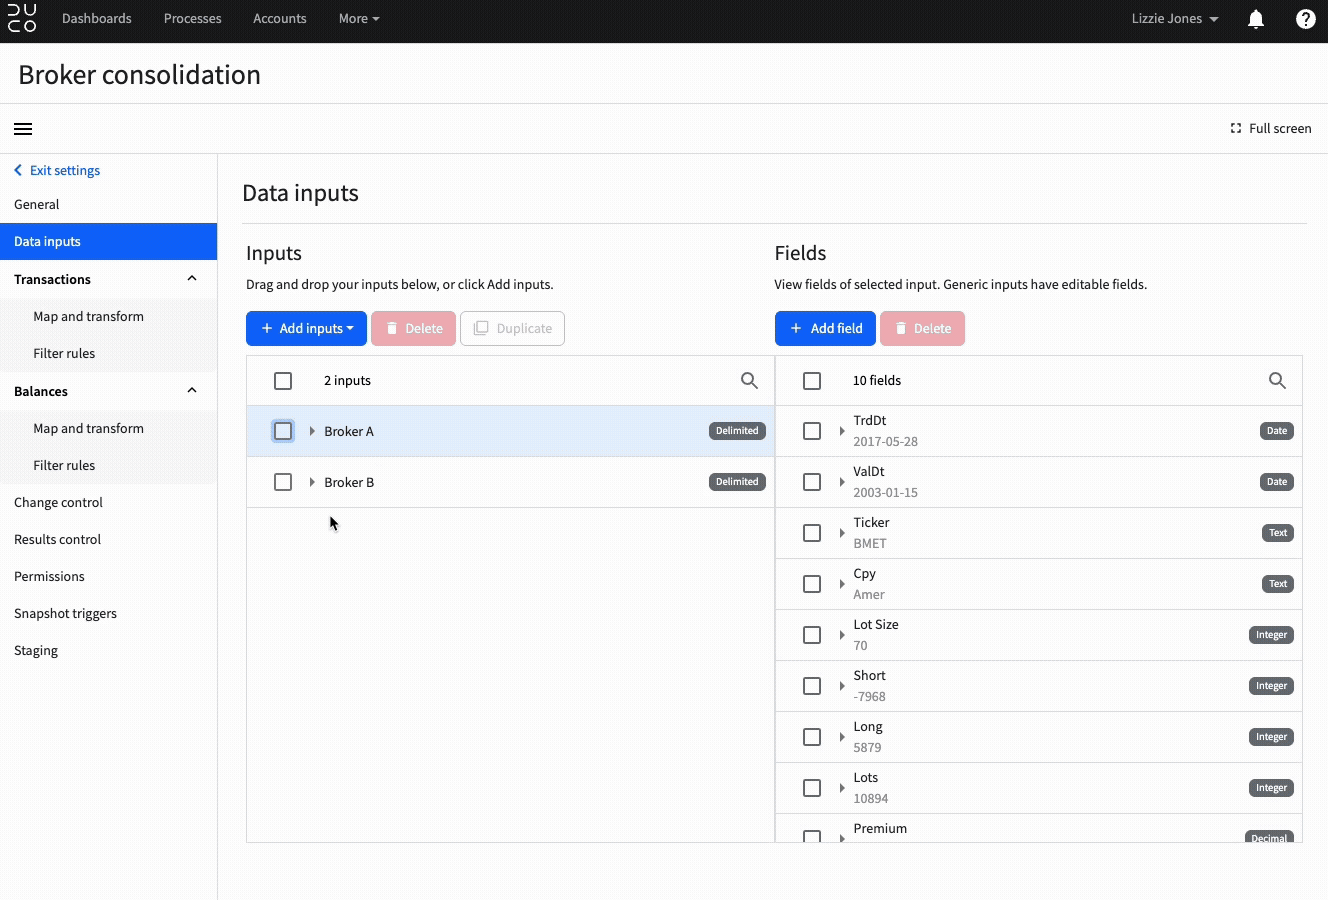Click the Text badge on Ticker
Viewport: 1328px width, 900px height.
click(x=1278, y=533)
